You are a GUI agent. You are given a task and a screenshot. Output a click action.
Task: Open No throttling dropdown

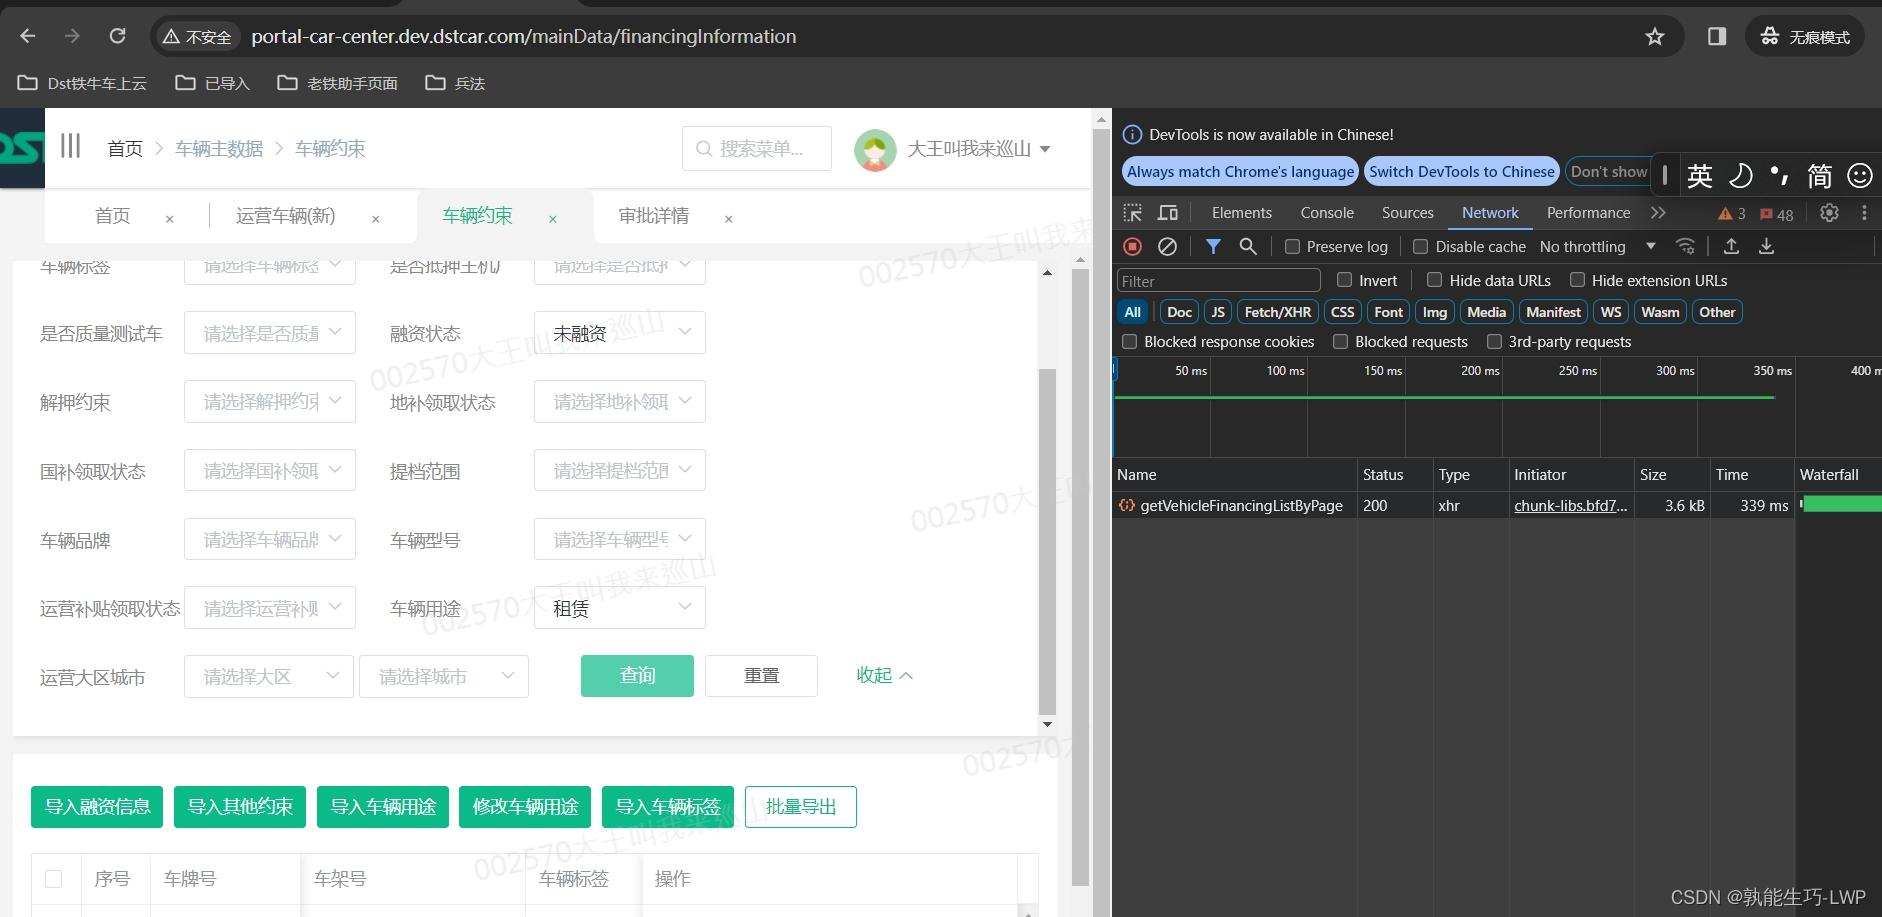point(1598,247)
